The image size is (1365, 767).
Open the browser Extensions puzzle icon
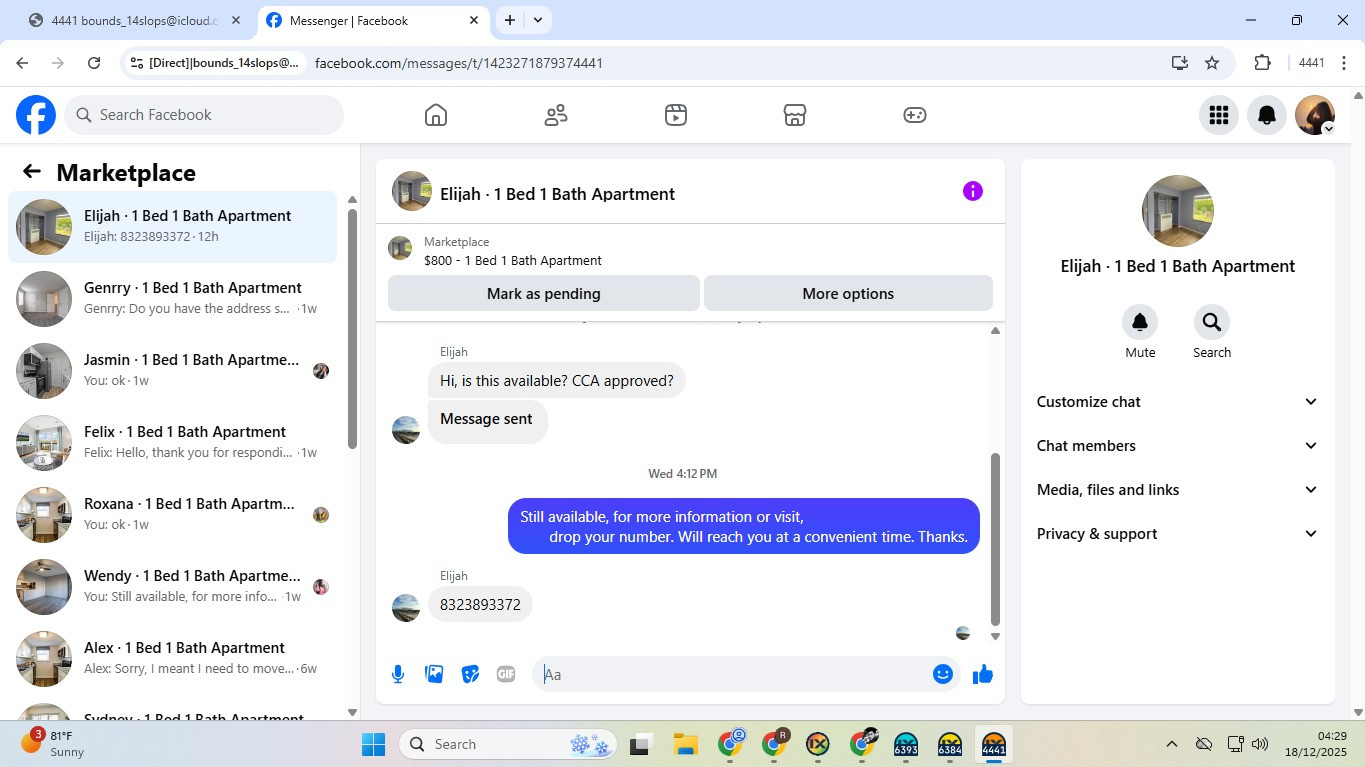click(x=1262, y=63)
